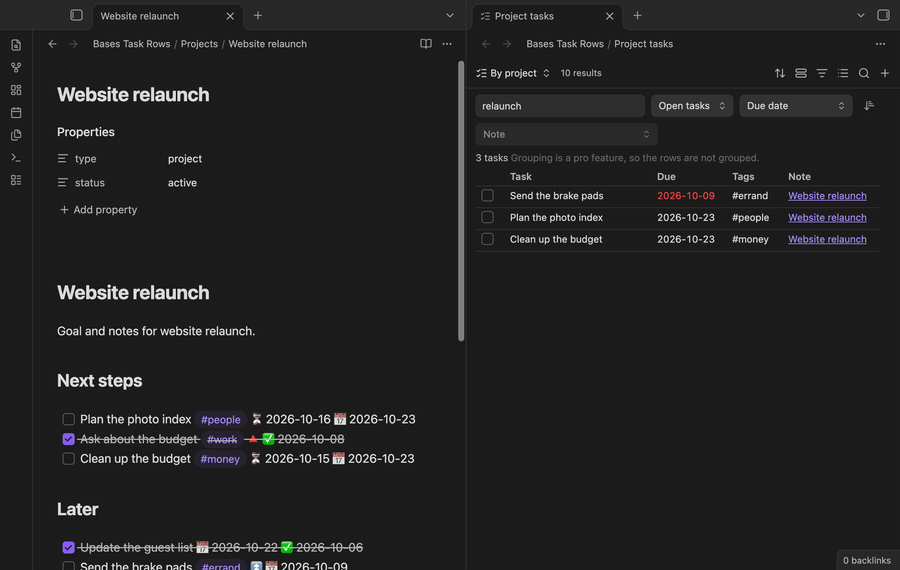Open daily note calendar icon

[16, 113]
